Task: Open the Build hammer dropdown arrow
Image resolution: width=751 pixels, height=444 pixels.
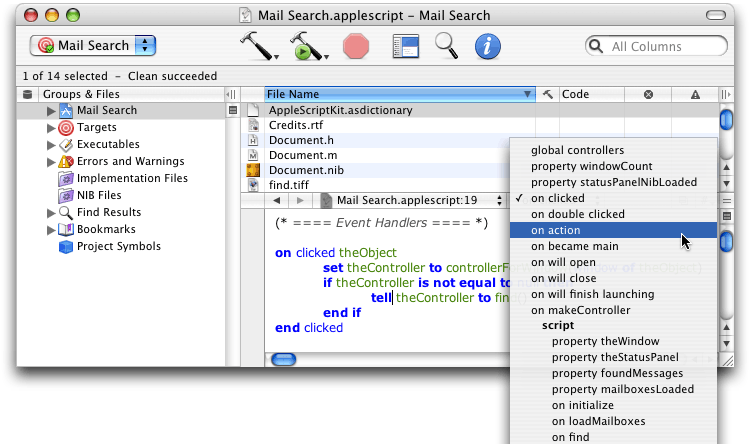Action: 276,57
